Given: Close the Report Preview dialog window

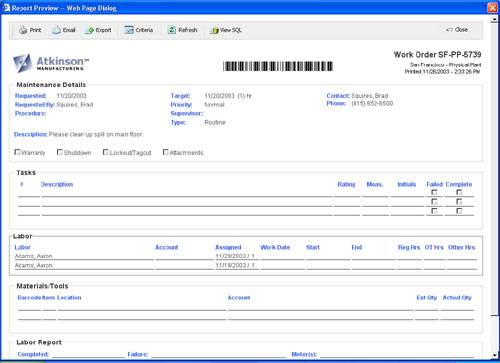Looking at the screenshot, I should point(492,7).
